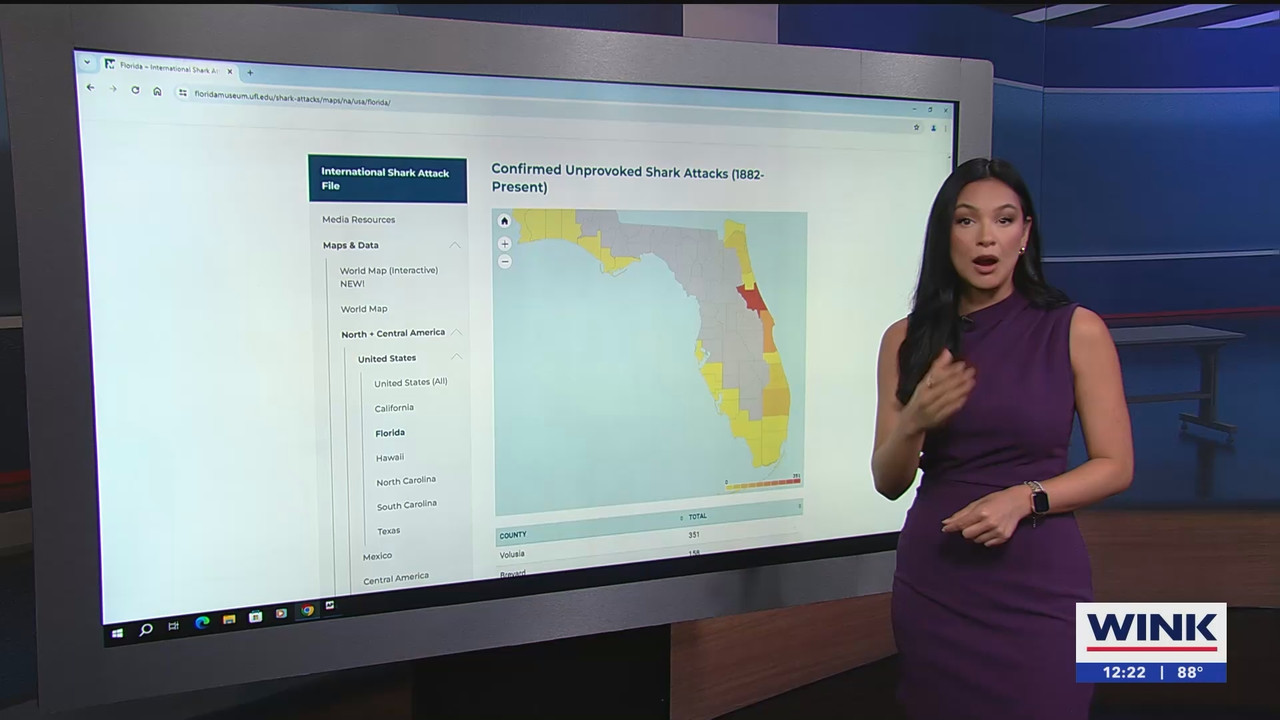Open the South Carolina page
Image resolution: width=1280 pixels, height=720 pixels.
coord(407,505)
